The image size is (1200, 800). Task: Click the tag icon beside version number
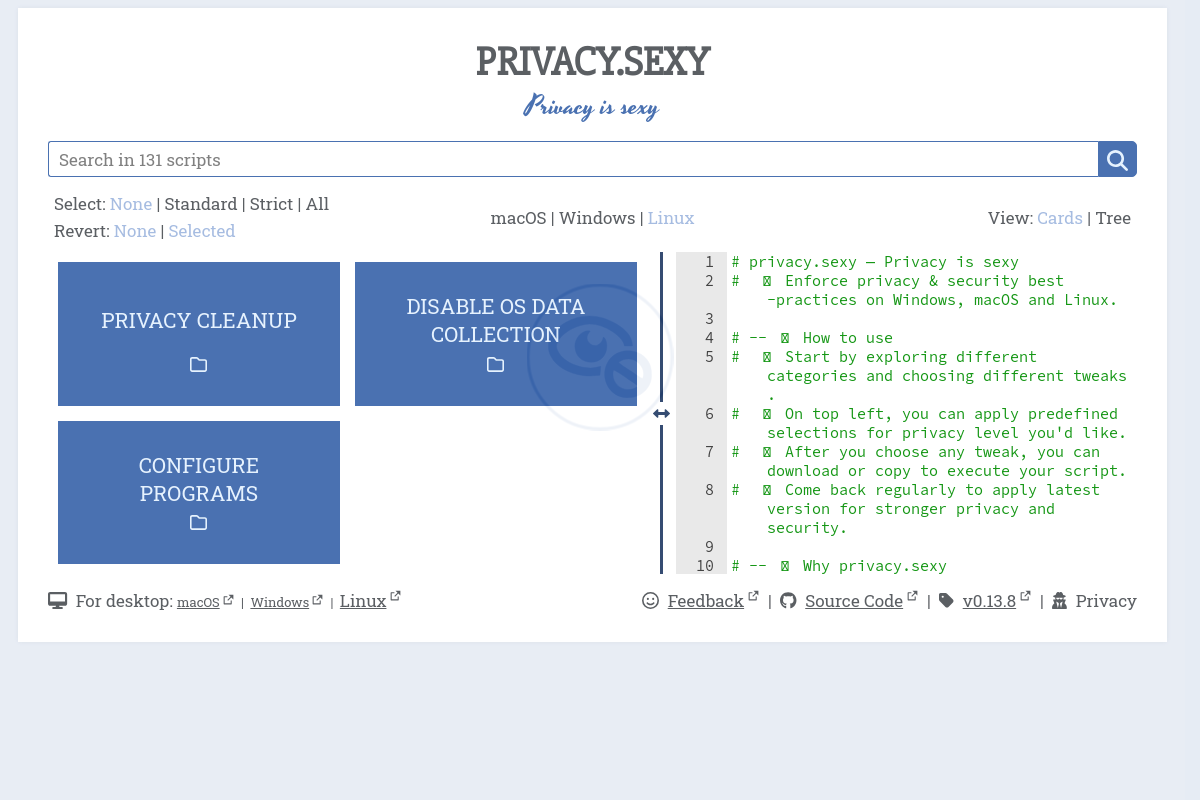tap(946, 601)
